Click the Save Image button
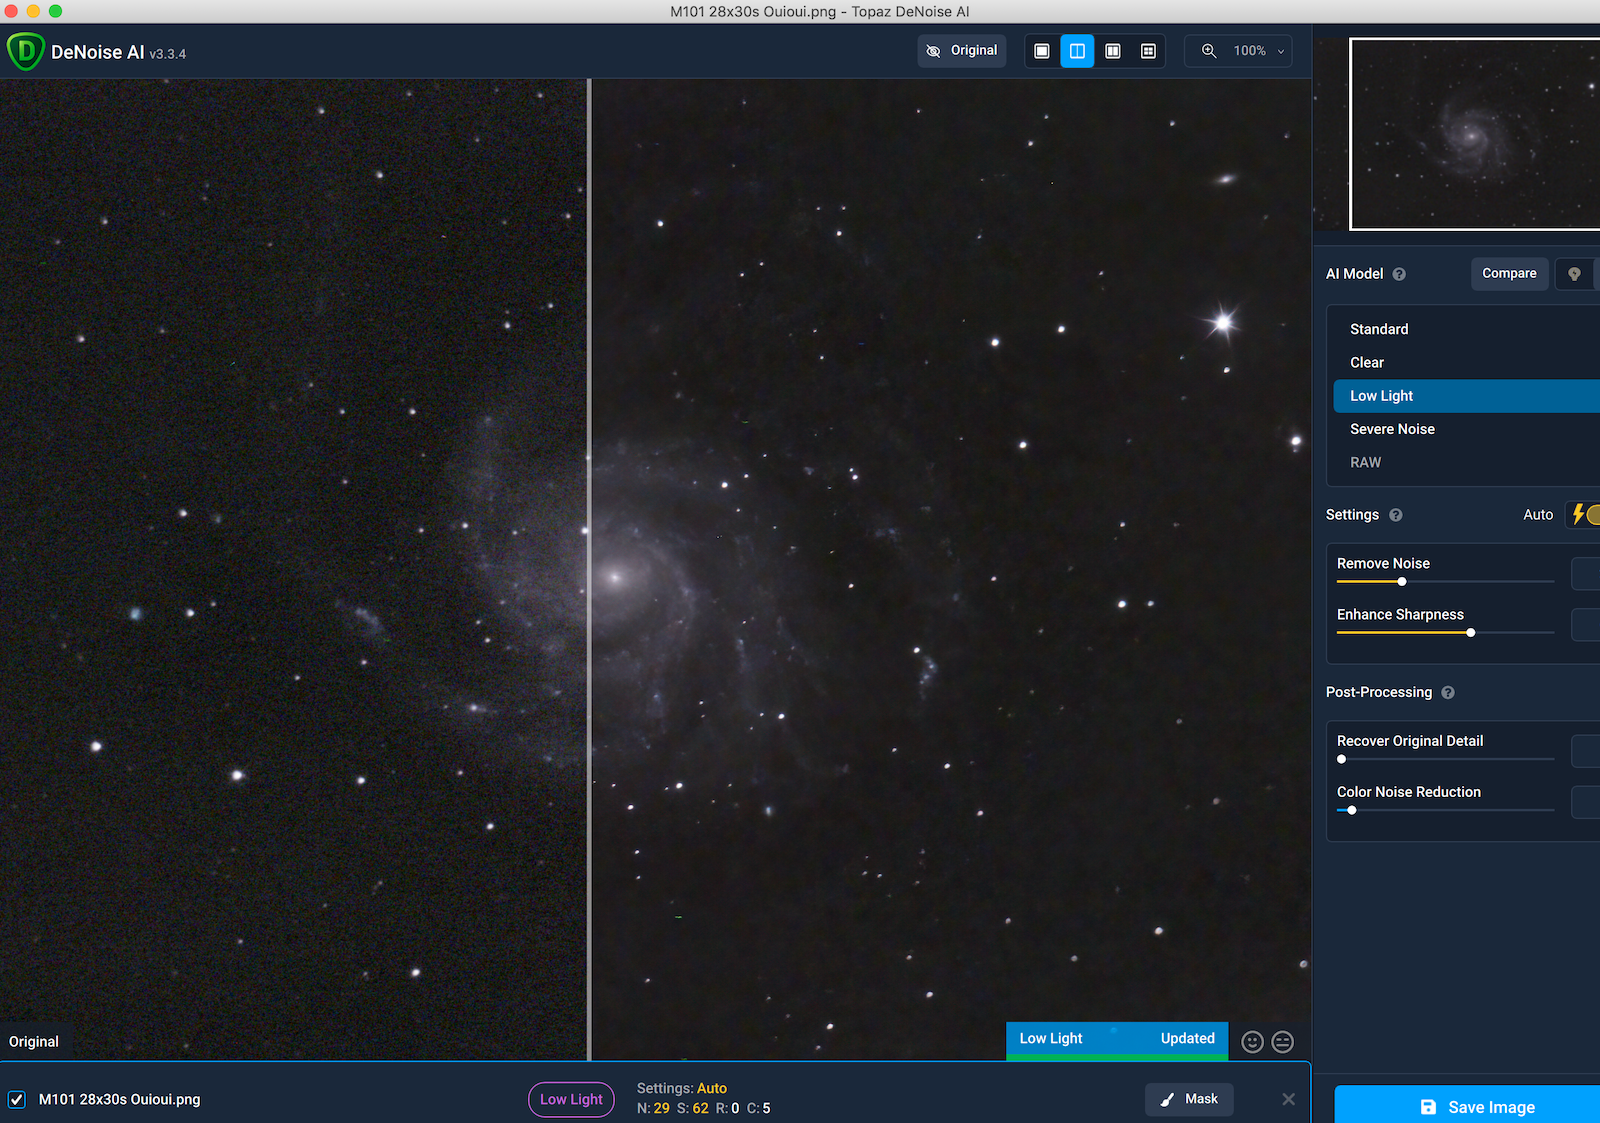Image resolution: width=1600 pixels, height=1123 pixels. click(1477, 1106)
